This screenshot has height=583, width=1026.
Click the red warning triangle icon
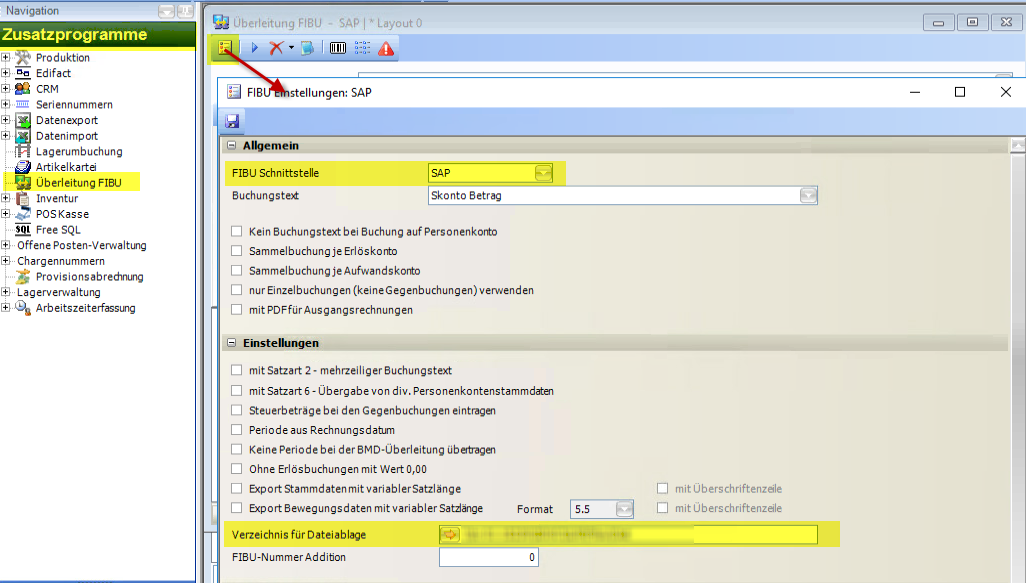(x=386, y=48)
